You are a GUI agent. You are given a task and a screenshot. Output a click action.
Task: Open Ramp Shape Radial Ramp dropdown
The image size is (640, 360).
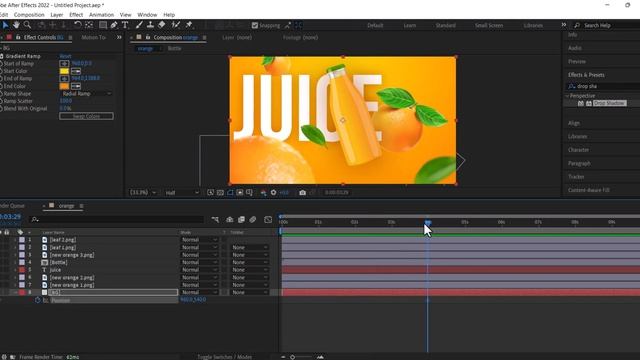coord(86,93)
